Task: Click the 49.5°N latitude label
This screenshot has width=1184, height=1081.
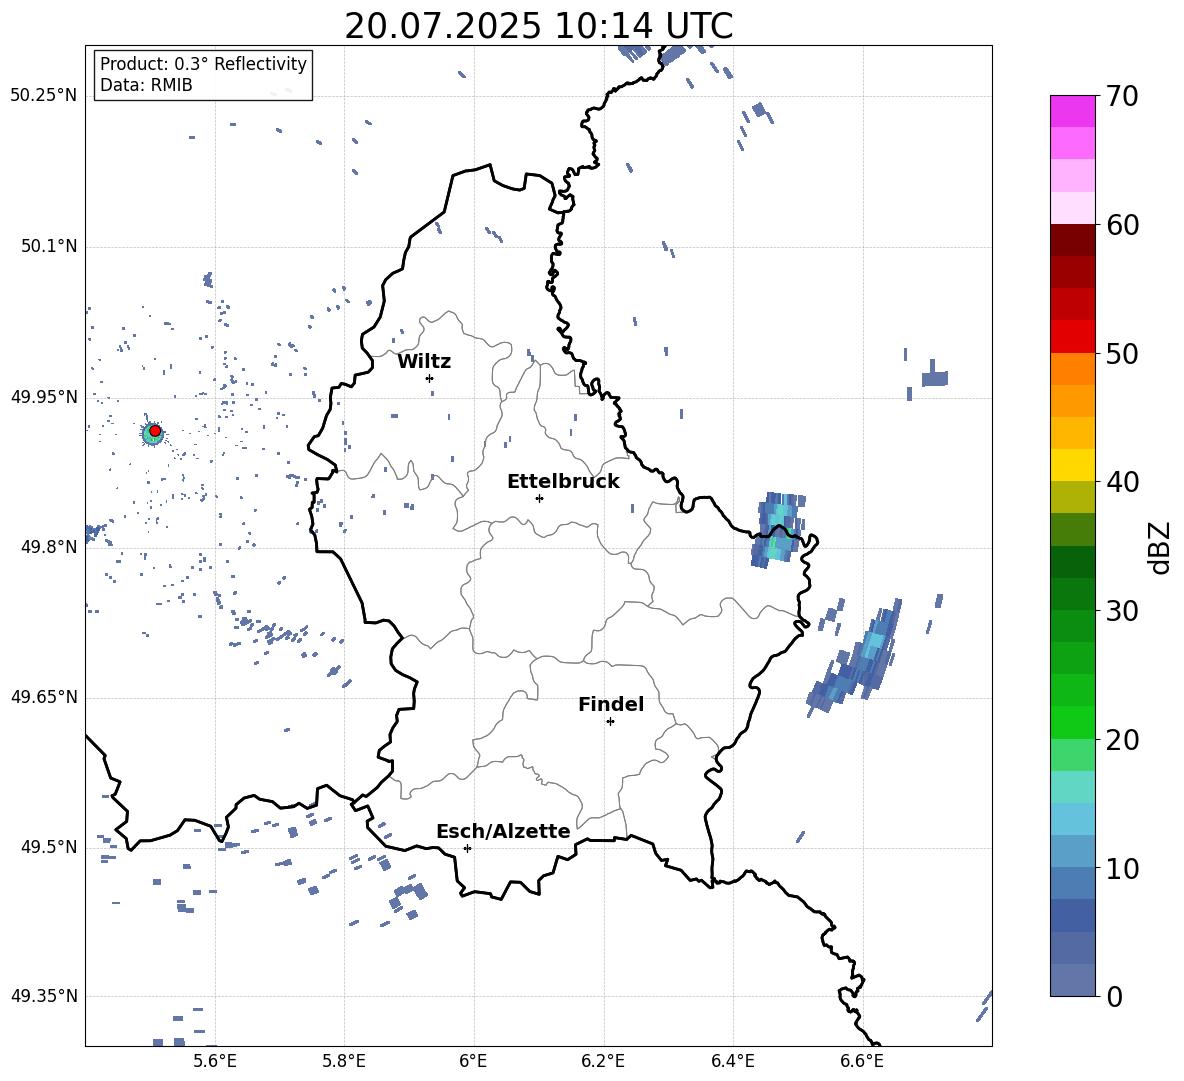Action: click(x=48, y=847)
